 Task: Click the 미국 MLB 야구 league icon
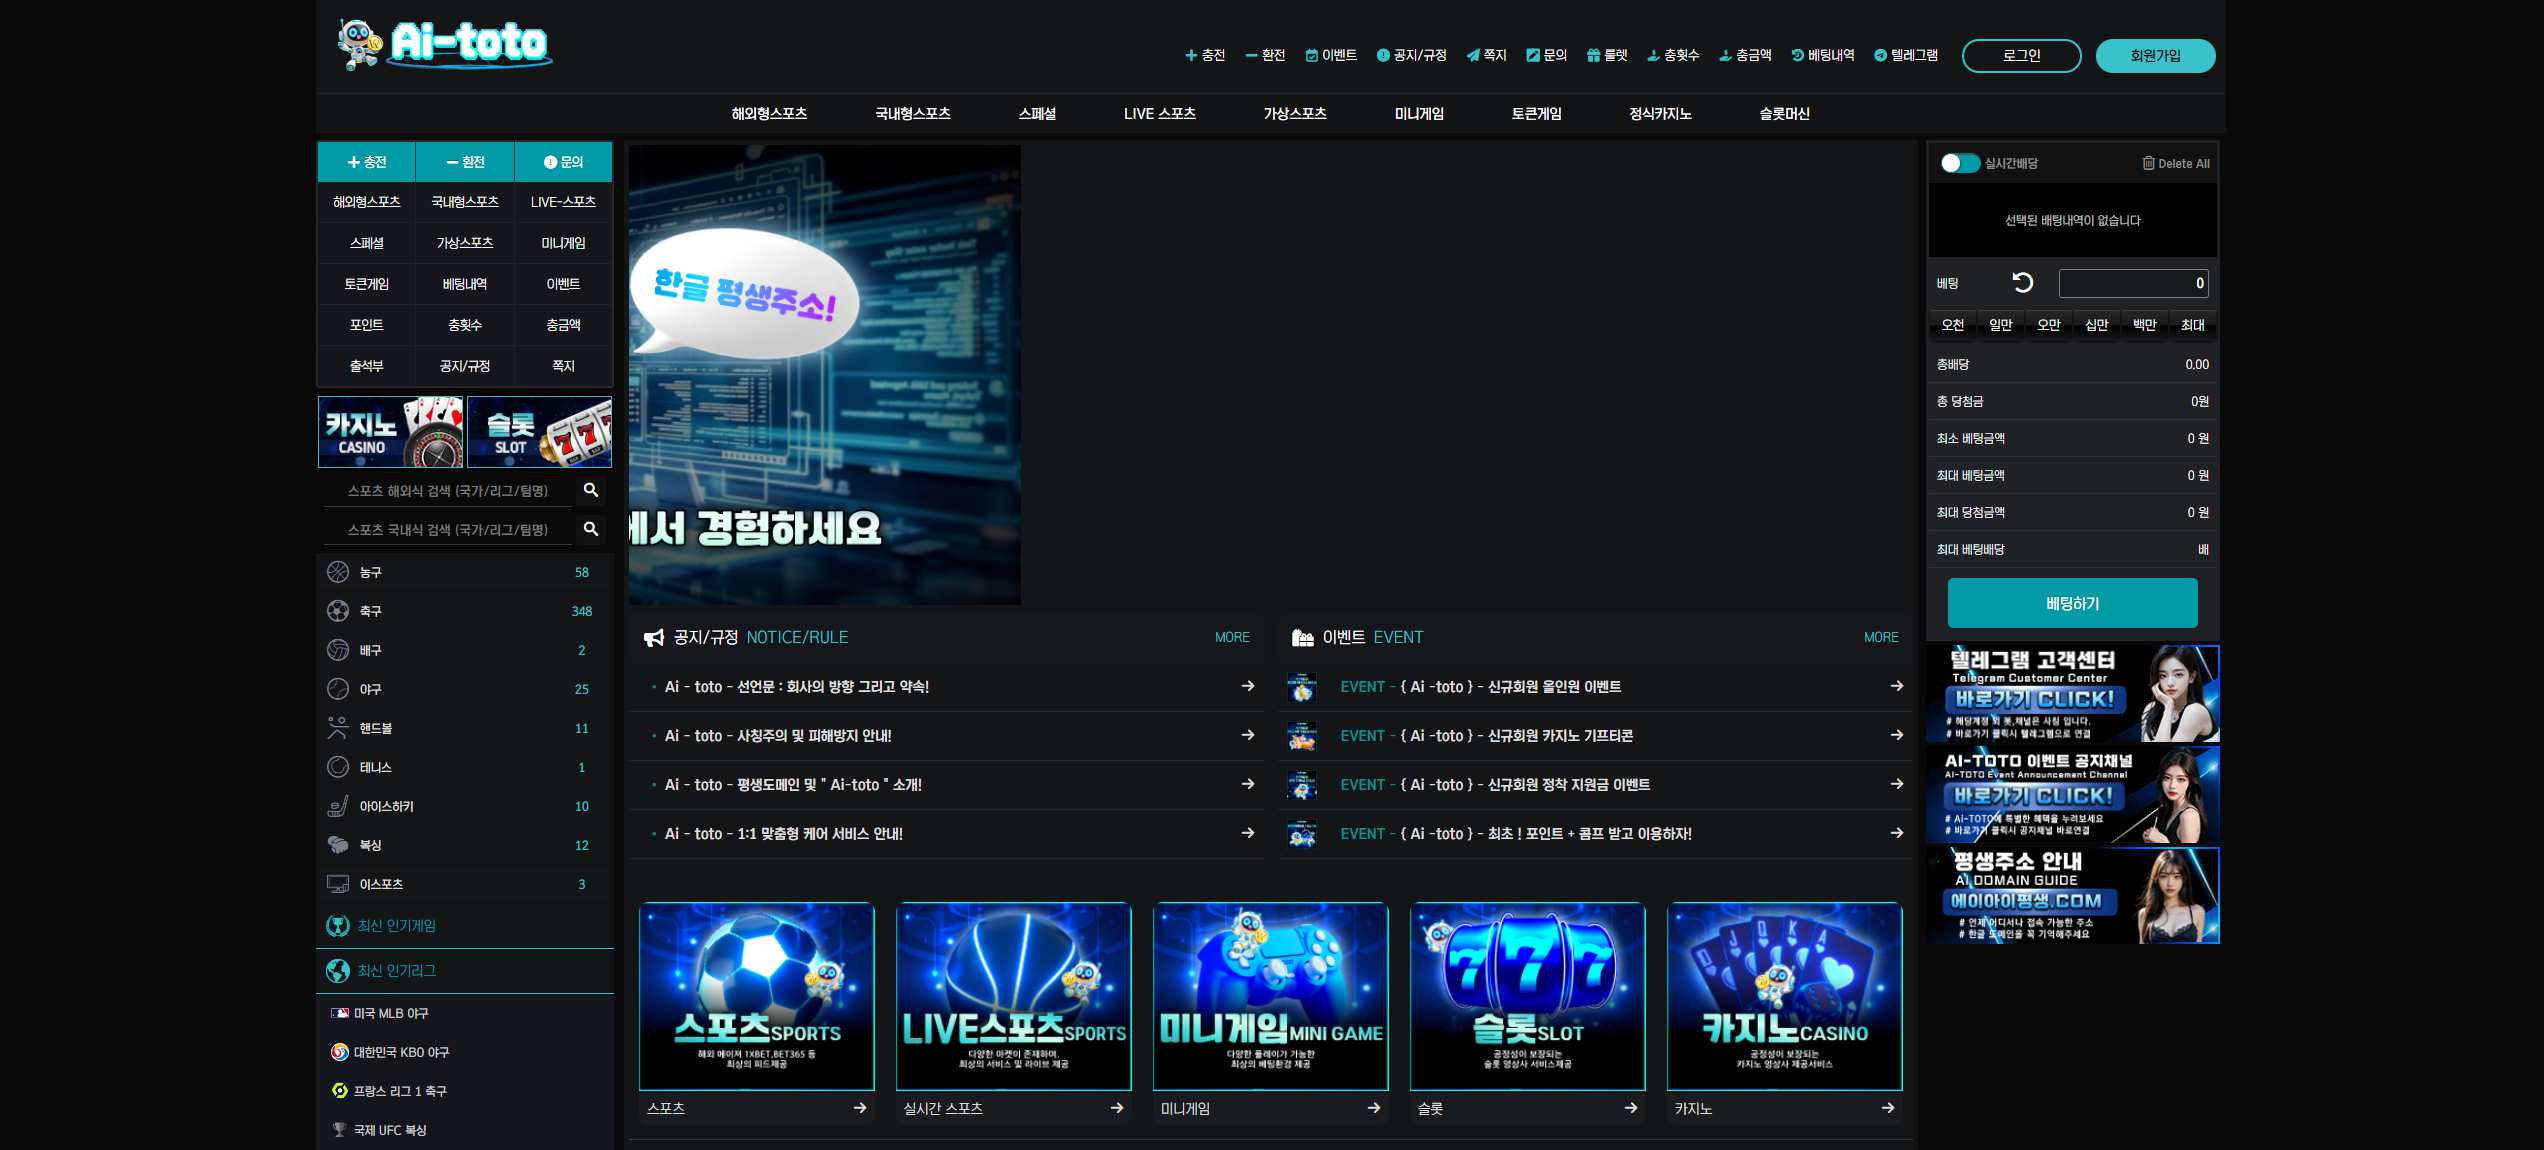pos(340,1013)
